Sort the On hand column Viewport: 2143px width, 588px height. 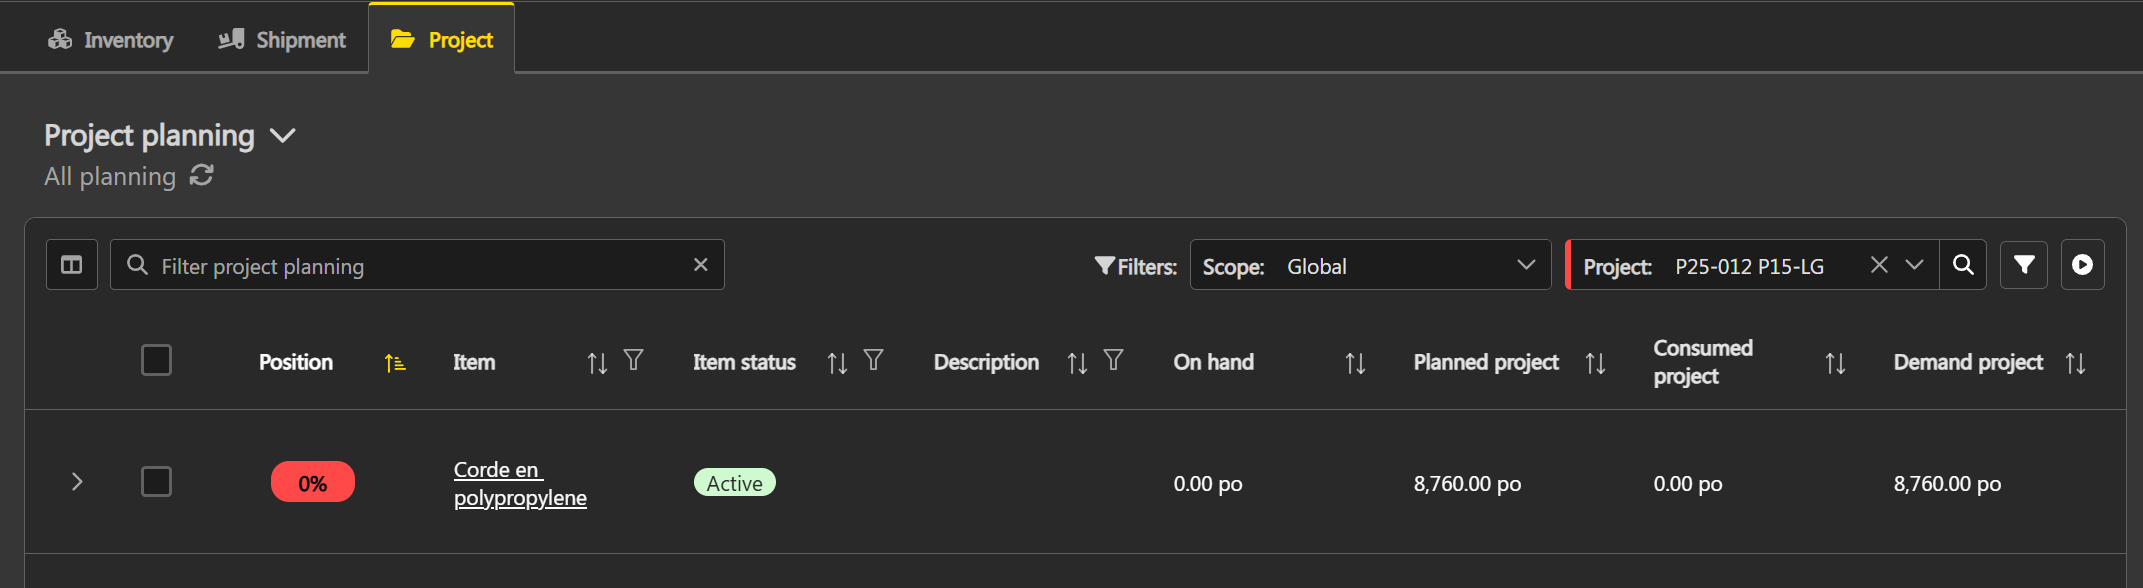click(x=1355, y=363)
